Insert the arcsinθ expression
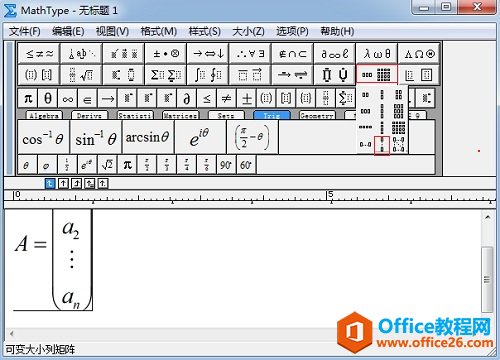Screen dimensions: 500x360 (148, 137)
